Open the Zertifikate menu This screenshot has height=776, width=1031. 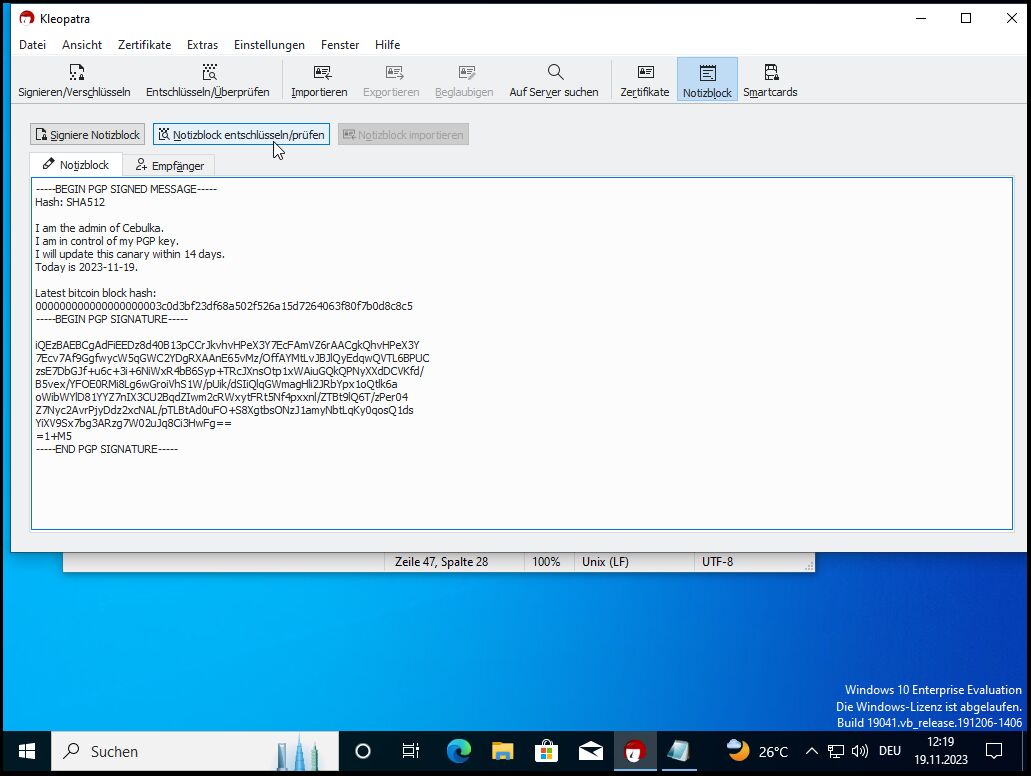point(144,45)
